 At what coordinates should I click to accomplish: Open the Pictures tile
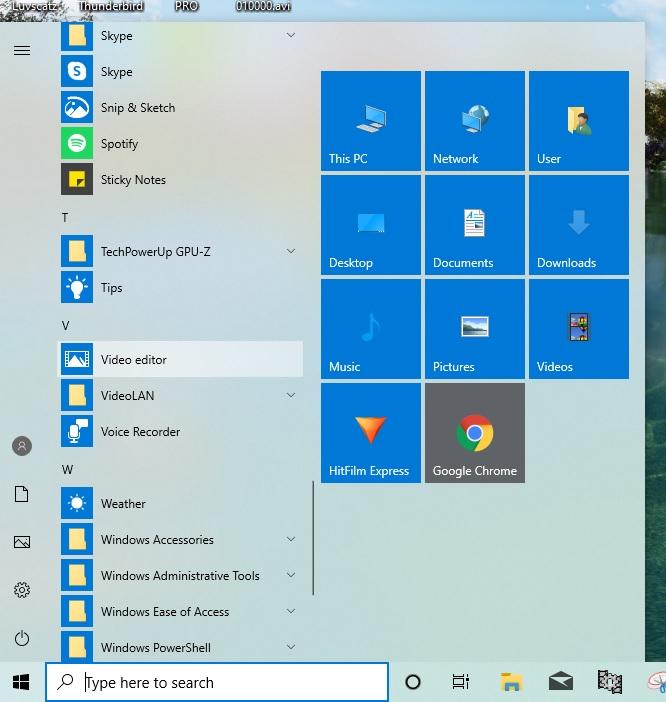475,329
